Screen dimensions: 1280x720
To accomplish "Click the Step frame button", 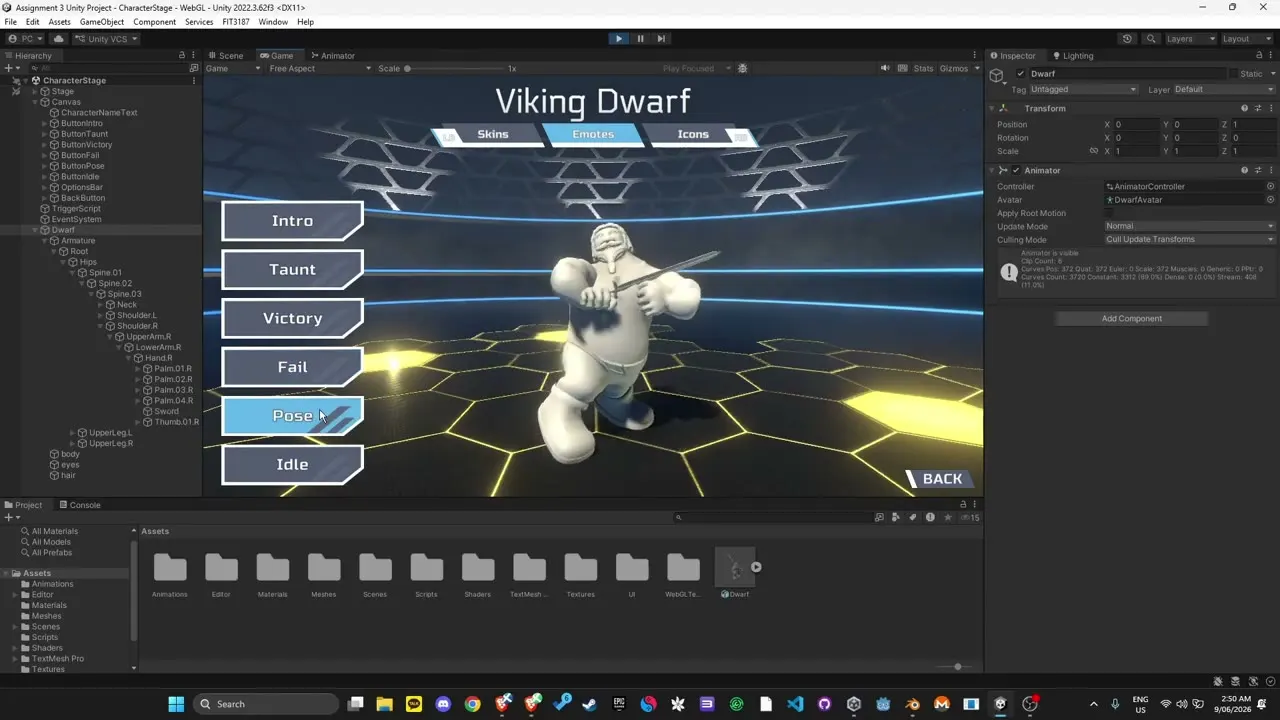I will point(661,39).
